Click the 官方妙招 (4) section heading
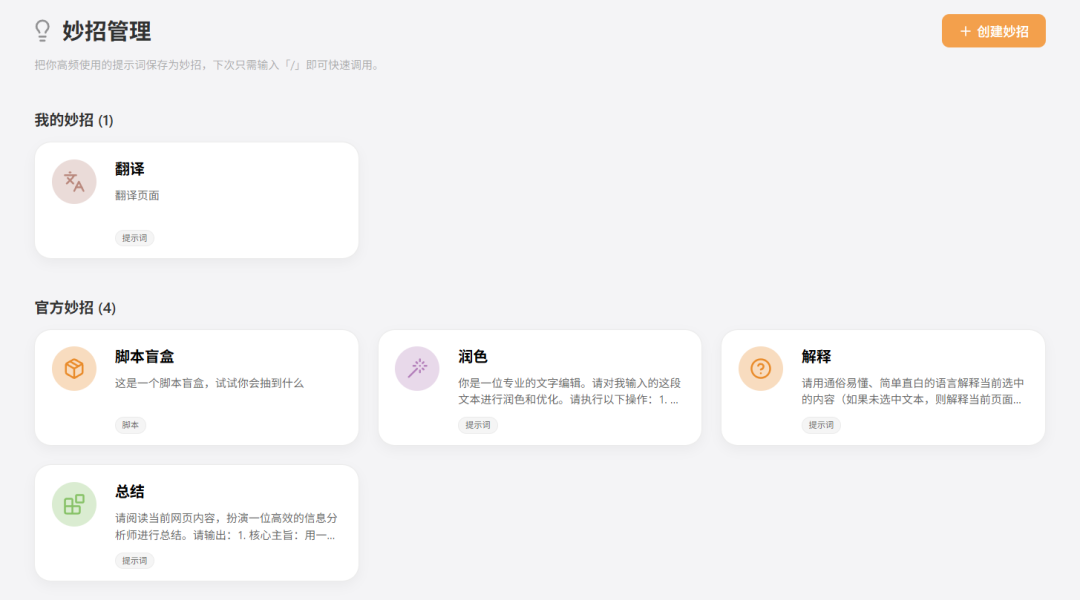The height and width of the screenshot is (600, 1080). point(75,308)
